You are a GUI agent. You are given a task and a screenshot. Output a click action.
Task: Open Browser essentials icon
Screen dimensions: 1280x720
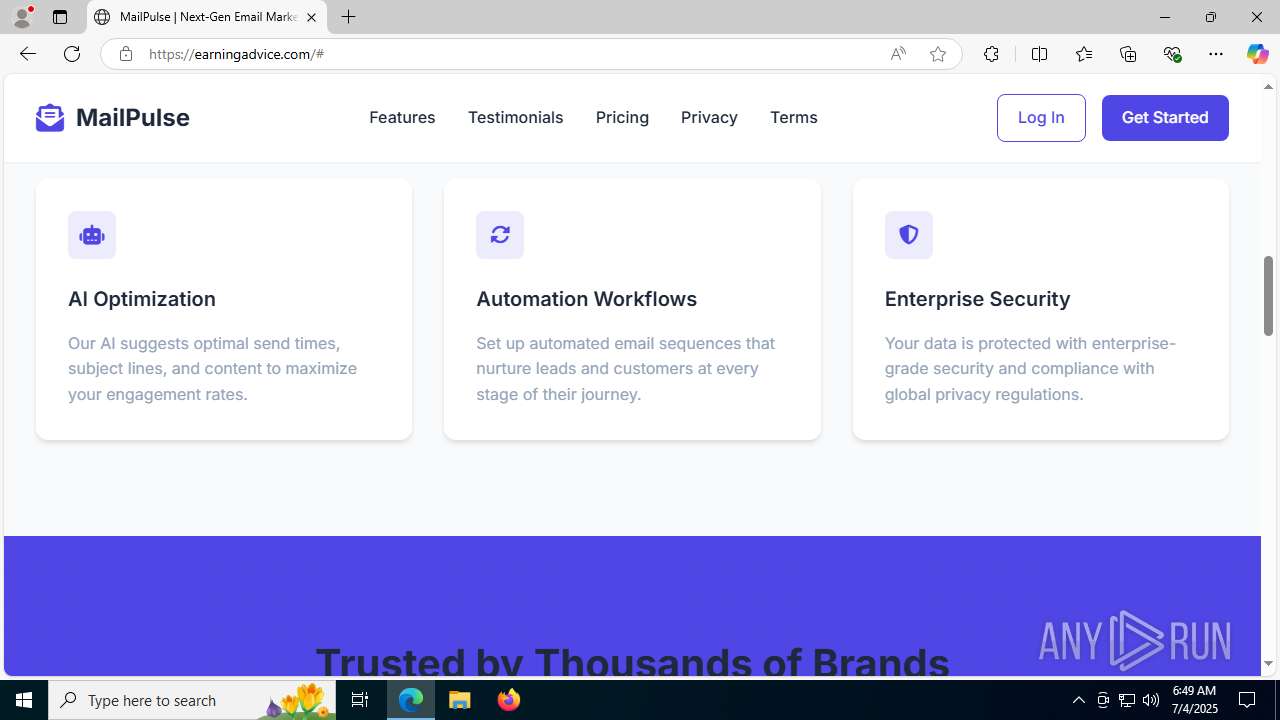(x=1172, y=54)
